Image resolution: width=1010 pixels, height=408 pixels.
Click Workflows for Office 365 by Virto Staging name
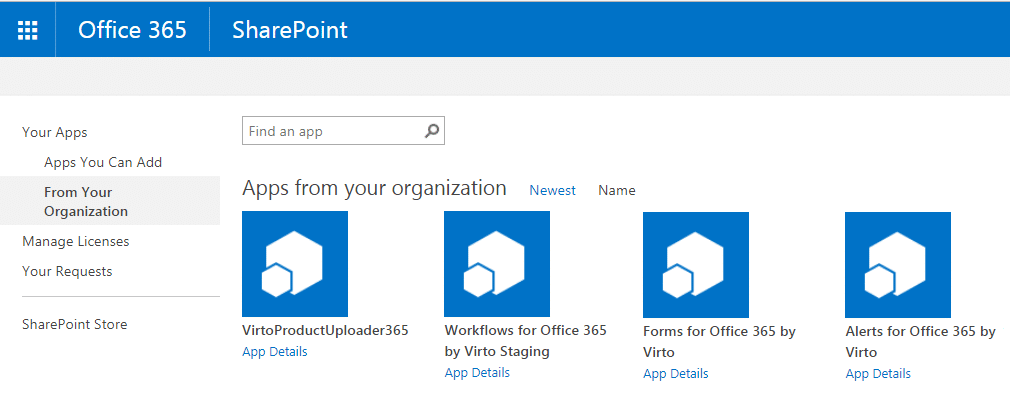click(526, 341)
